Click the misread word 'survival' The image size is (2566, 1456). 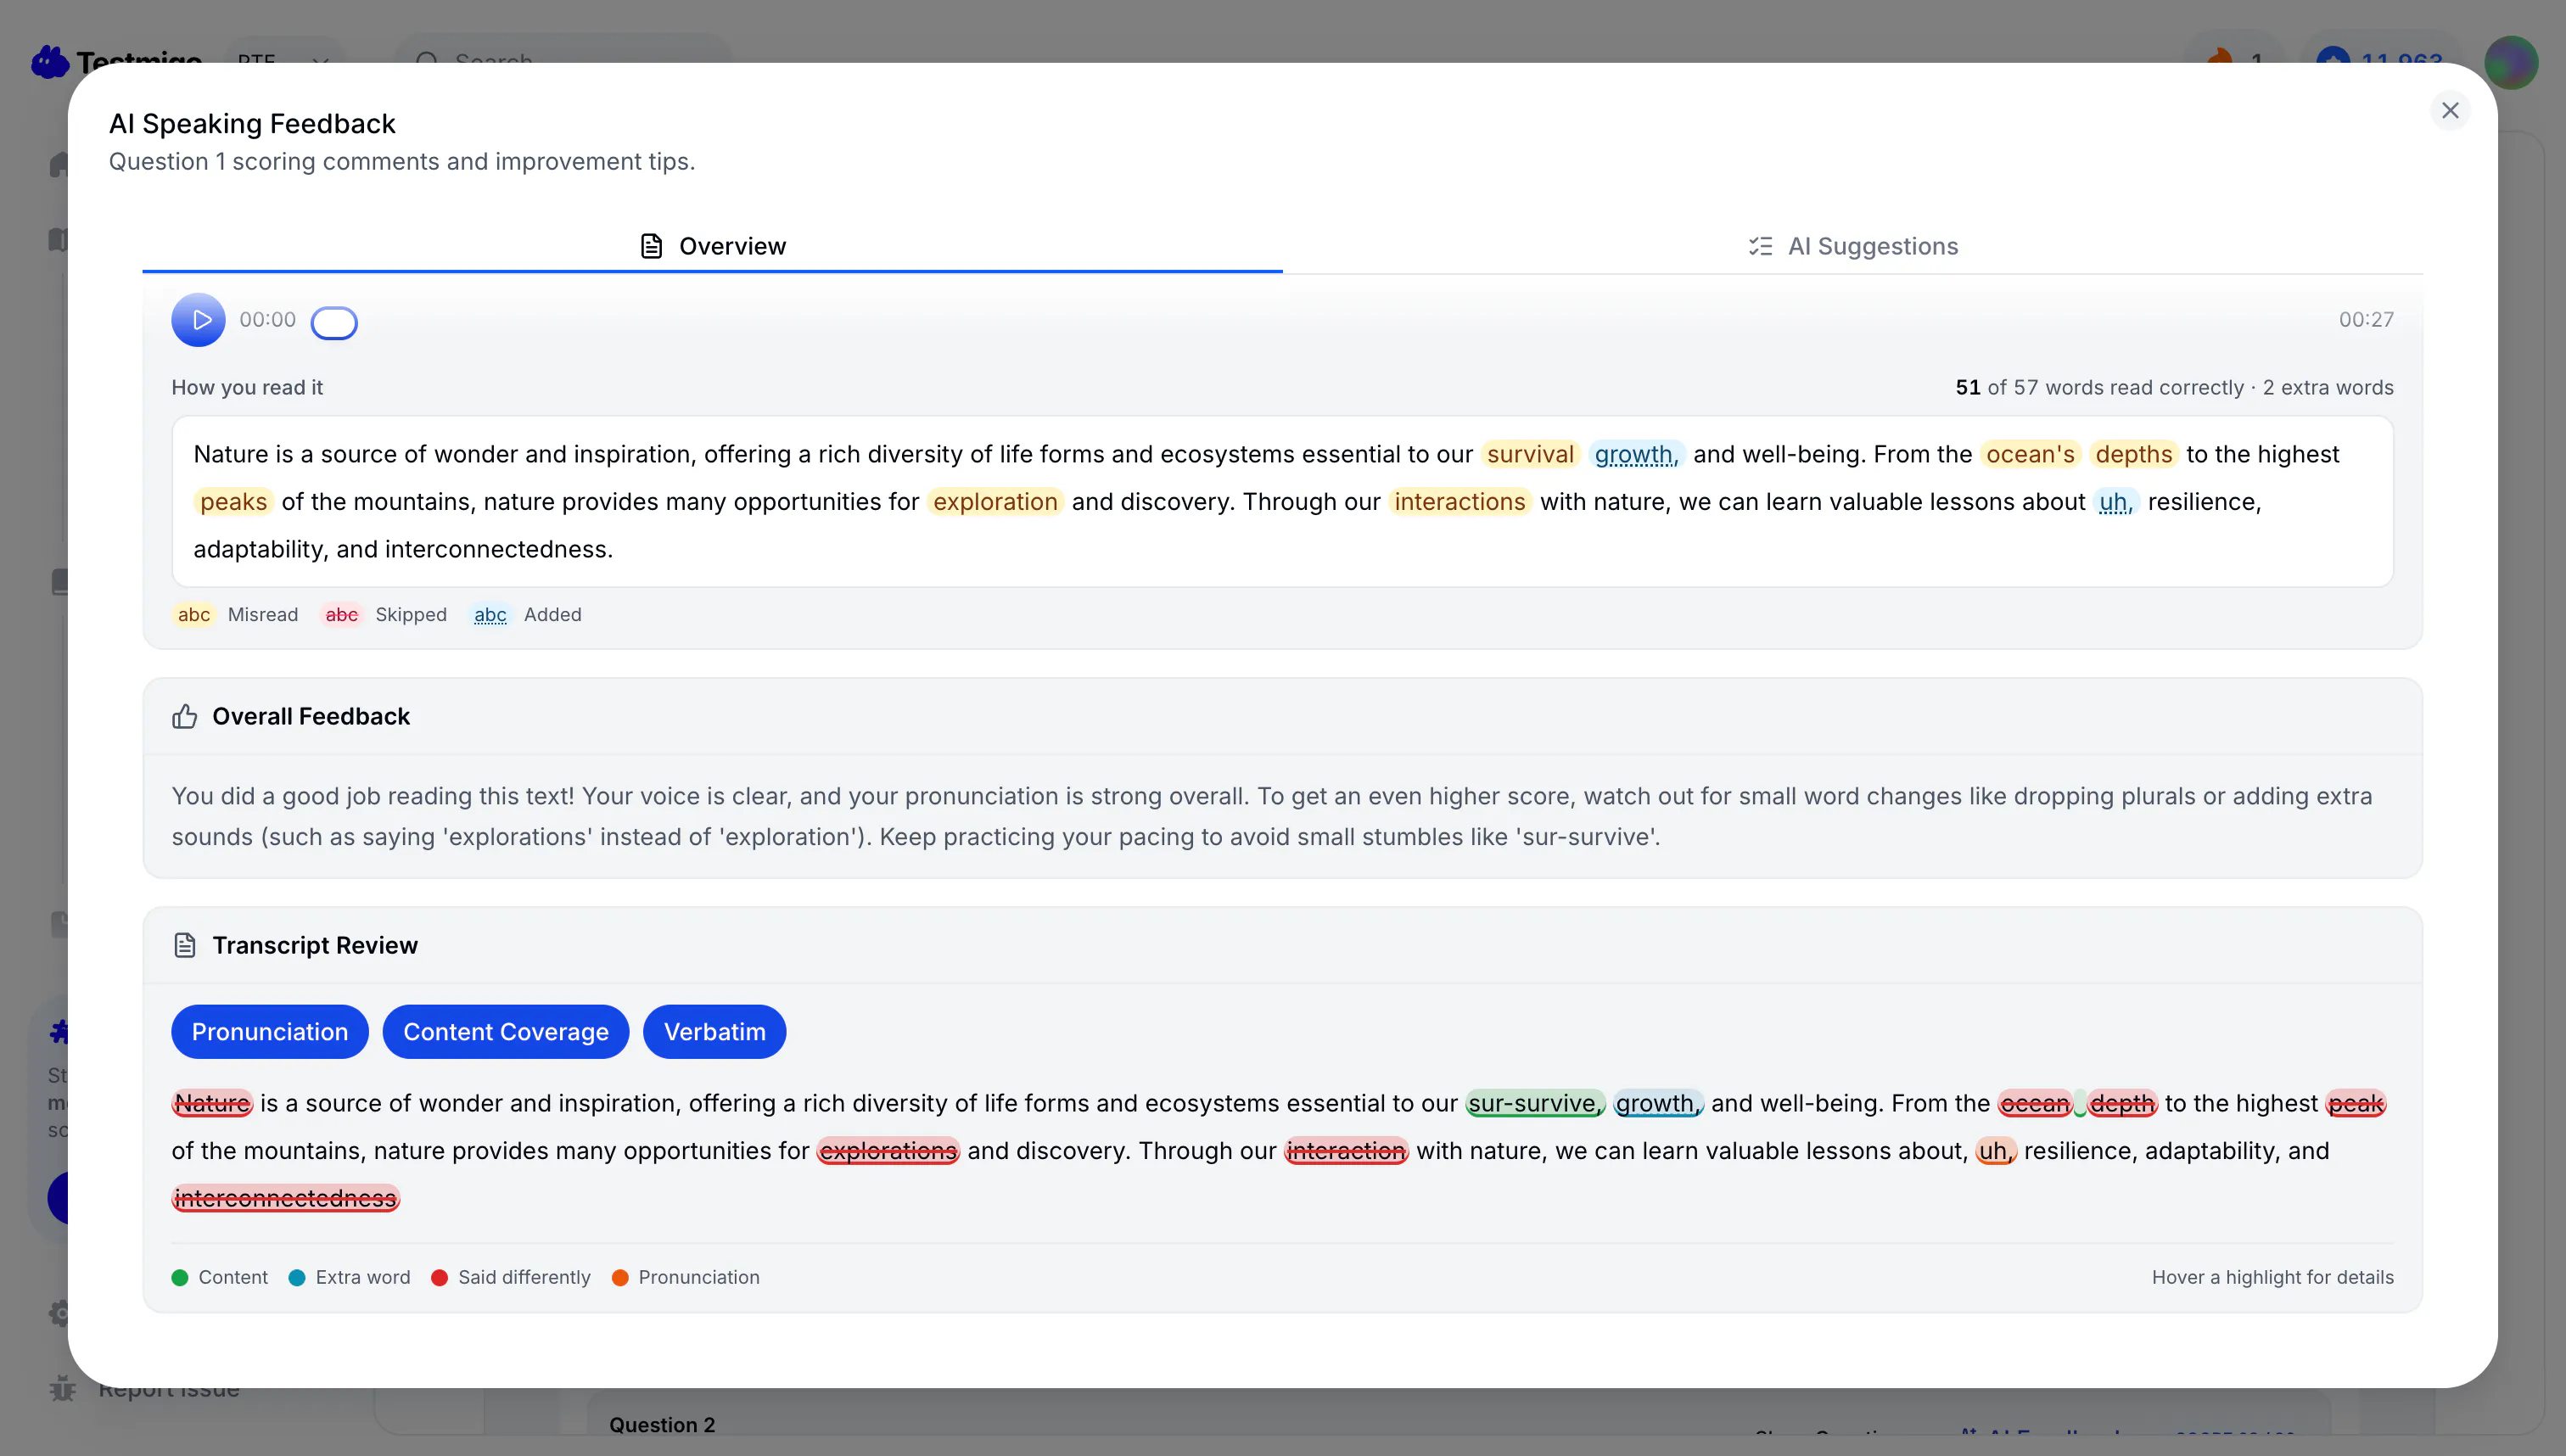(x=1530, y=454)
